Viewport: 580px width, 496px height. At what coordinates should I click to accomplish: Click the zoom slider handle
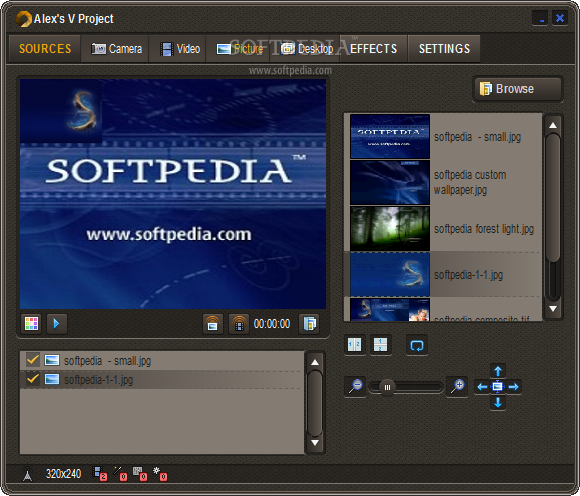(x=387, y=387)
